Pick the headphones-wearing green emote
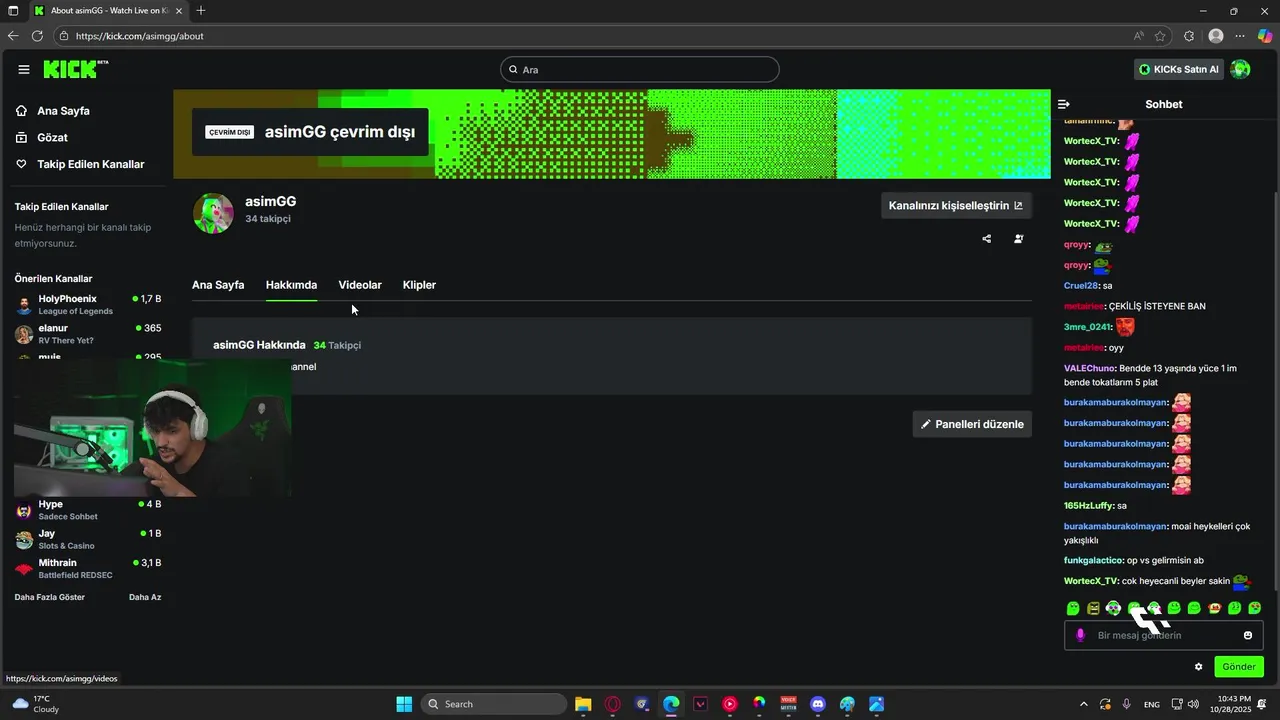The image size is (1280, 720). (1113, 608)
